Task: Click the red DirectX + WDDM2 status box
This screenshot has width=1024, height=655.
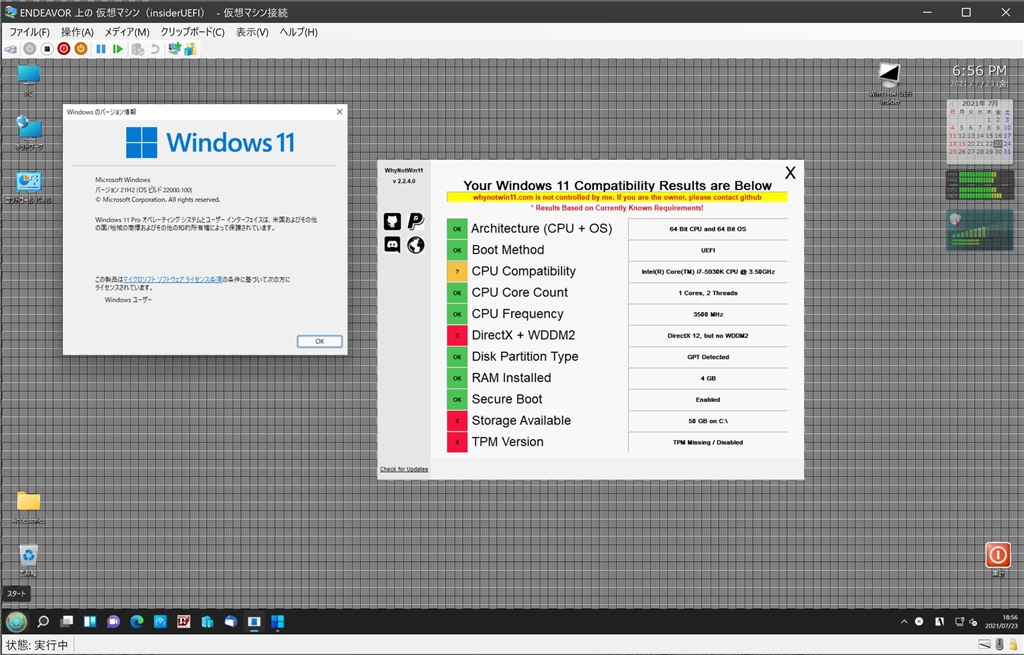Action: [457, 336]
